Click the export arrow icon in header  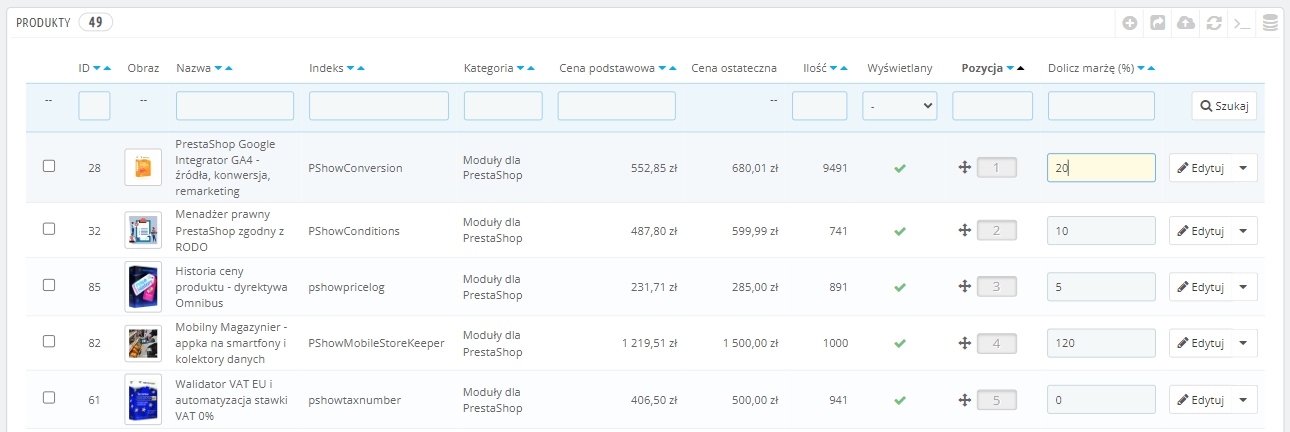(1158, 22)
